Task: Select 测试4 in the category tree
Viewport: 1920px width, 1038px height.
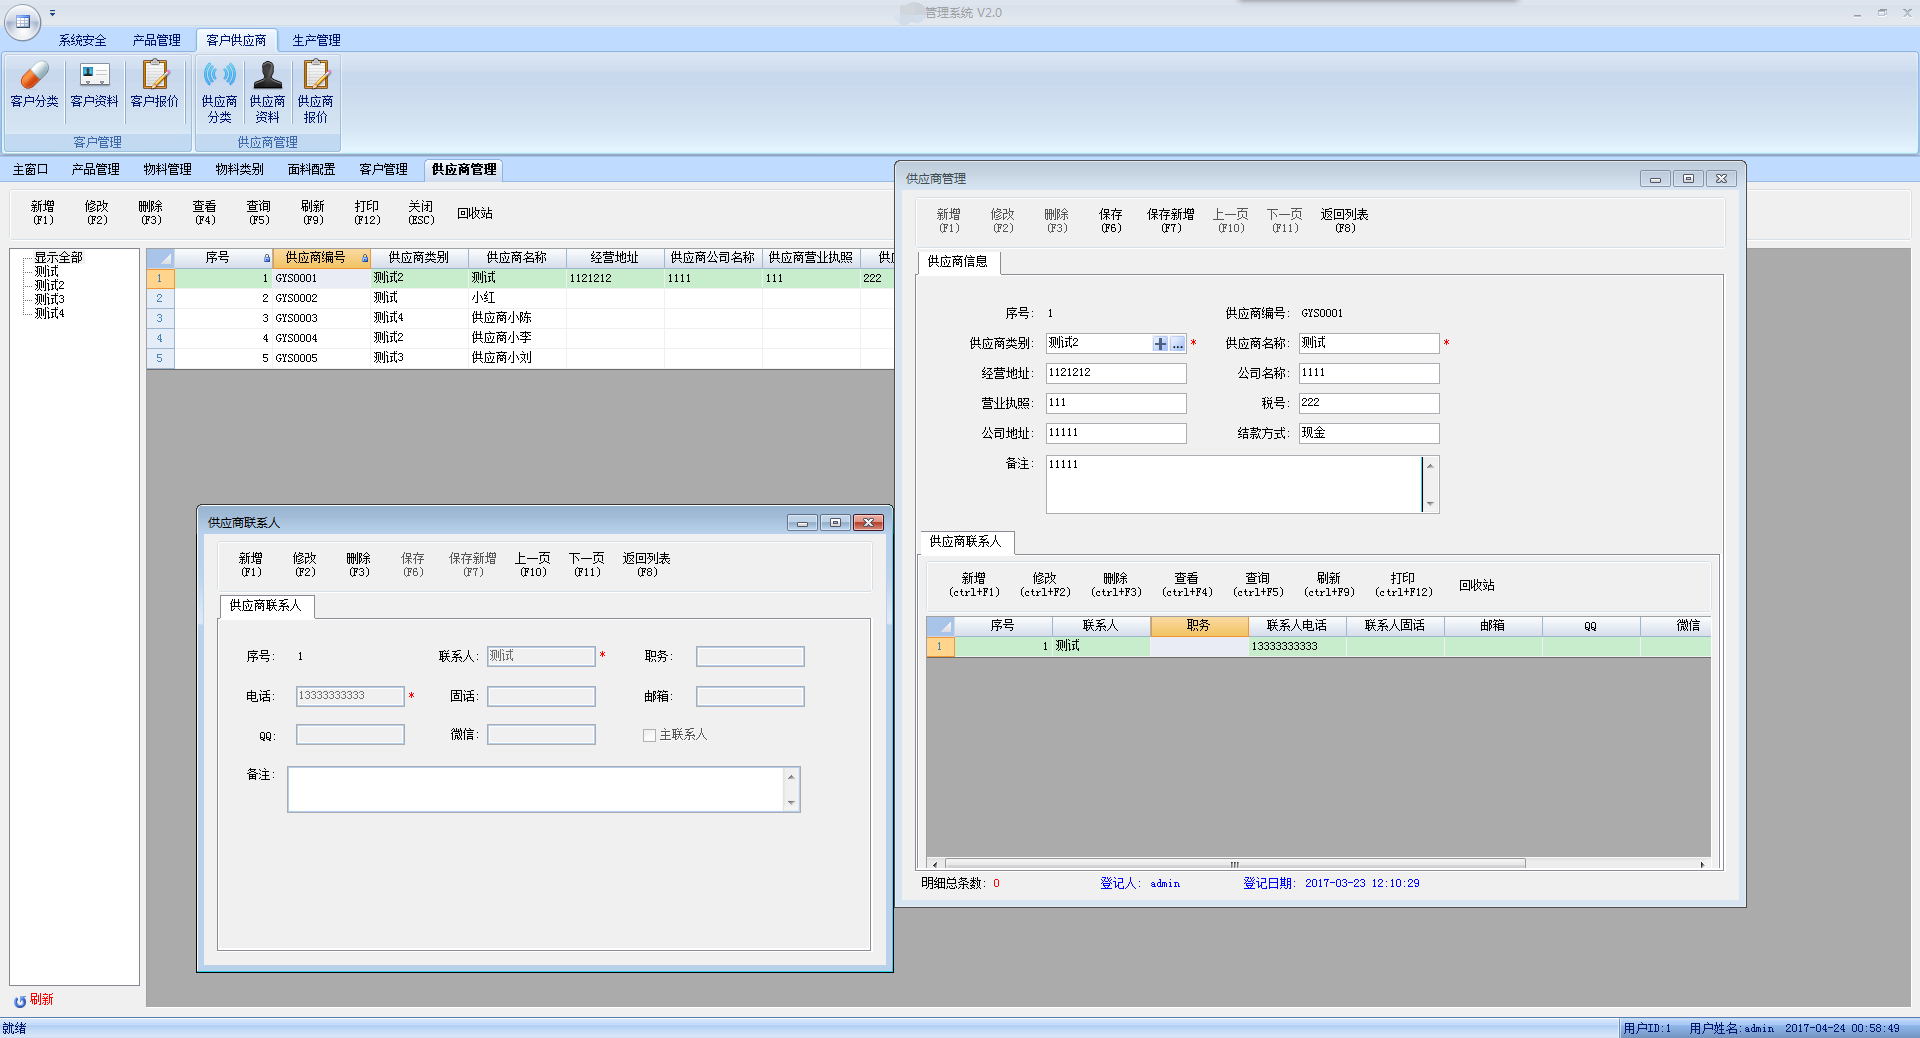Action: 49,313
